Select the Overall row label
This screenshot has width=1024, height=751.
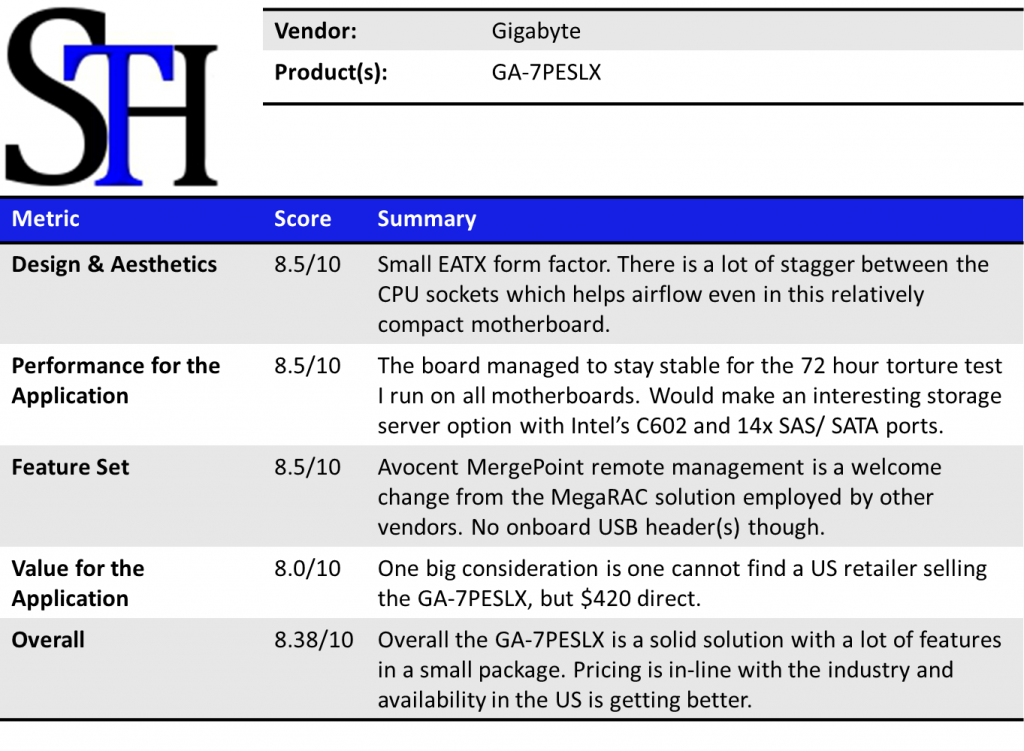(x=48, y=640)
